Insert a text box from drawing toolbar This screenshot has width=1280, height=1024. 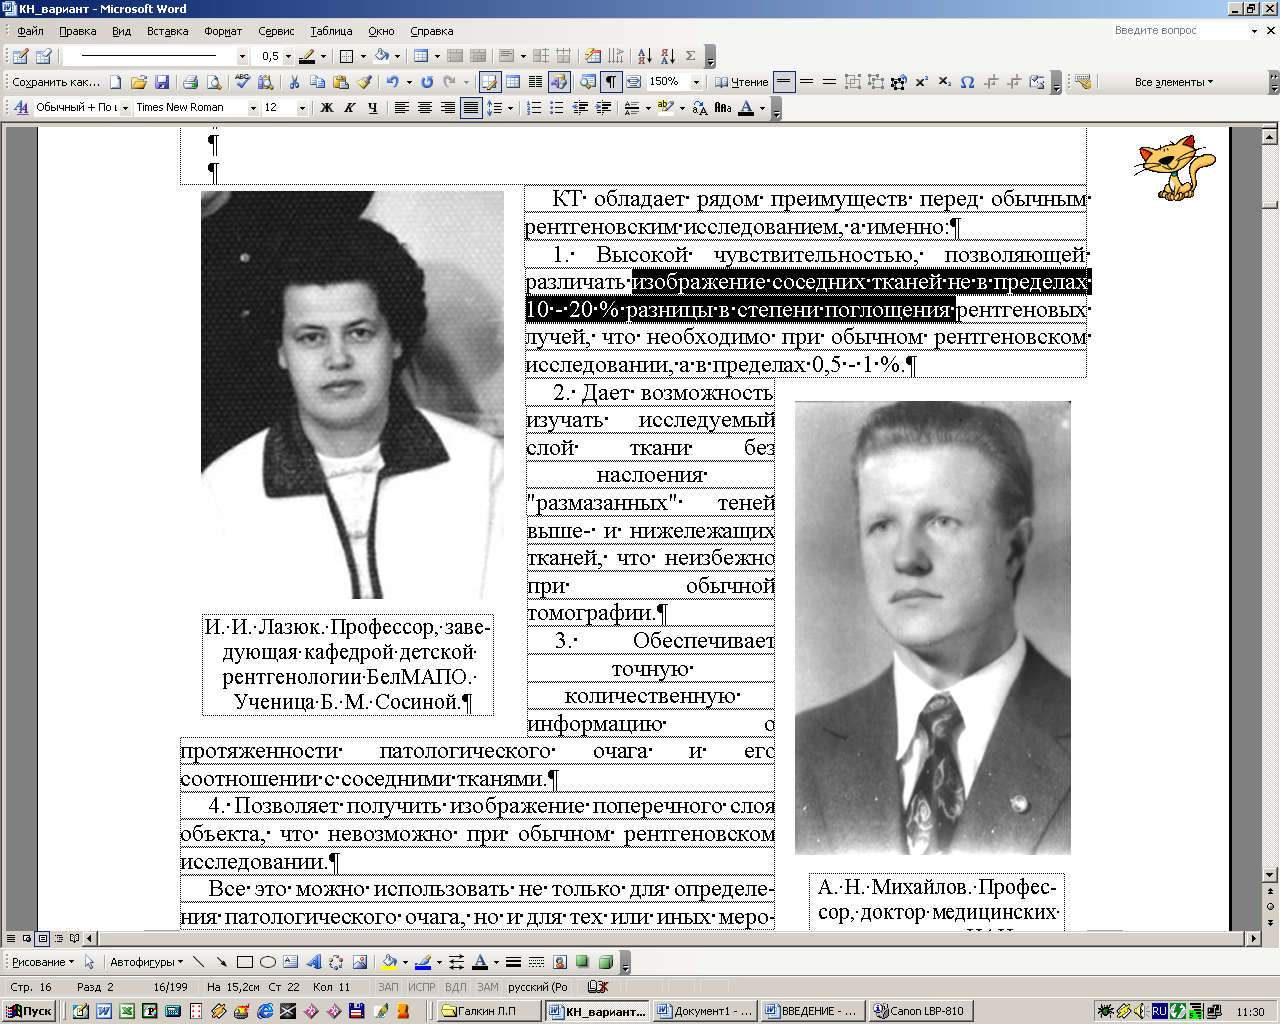(x=290, y=962)
